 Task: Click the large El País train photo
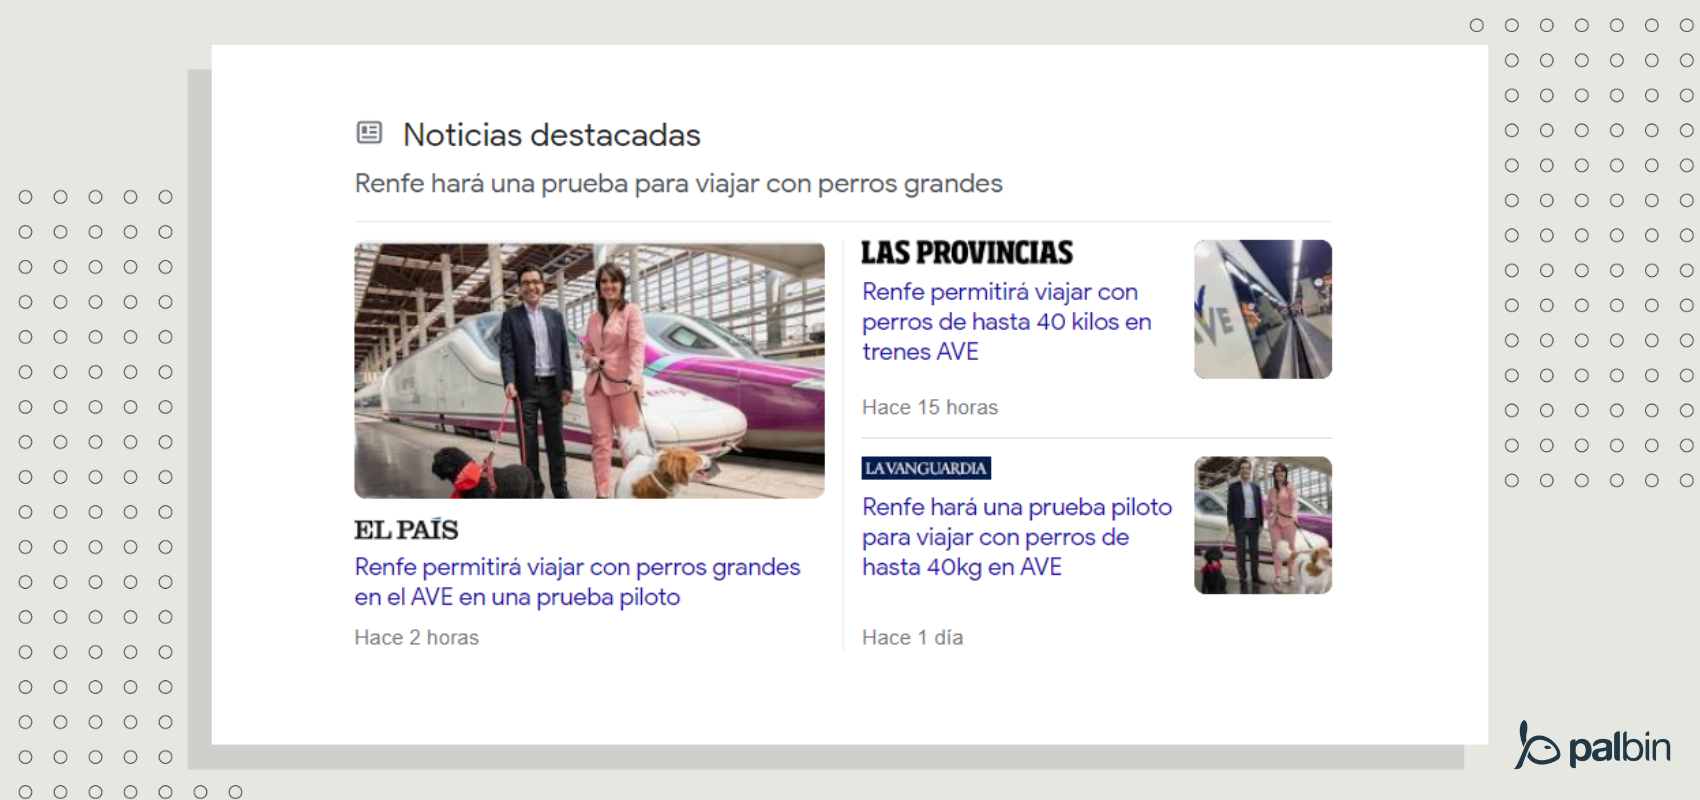[x=589, y=370]
